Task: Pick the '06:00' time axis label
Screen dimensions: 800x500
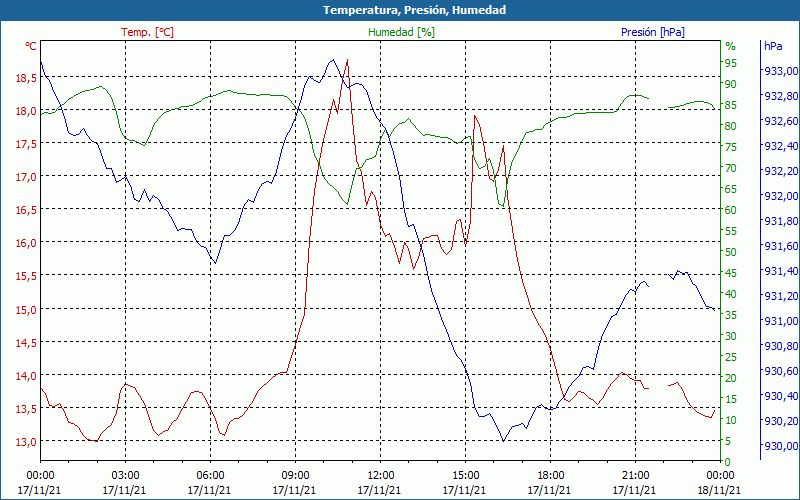Action: pos(210,476)
